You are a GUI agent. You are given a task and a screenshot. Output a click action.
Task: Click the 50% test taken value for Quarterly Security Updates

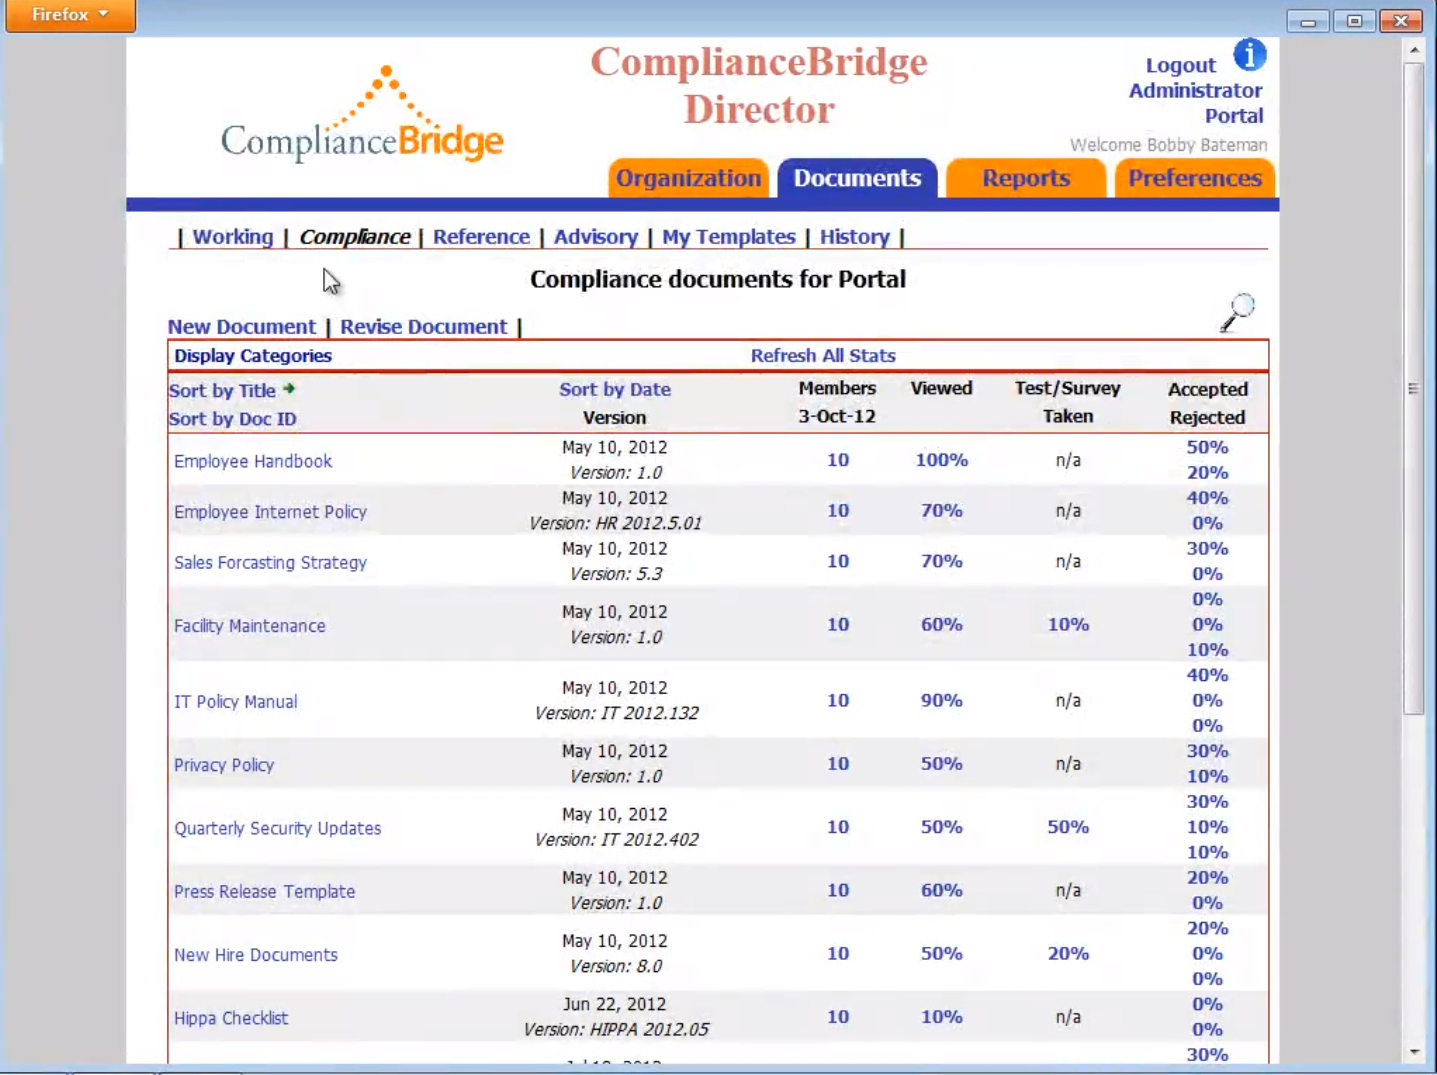pyautogui.click(x=1068, y=827)
